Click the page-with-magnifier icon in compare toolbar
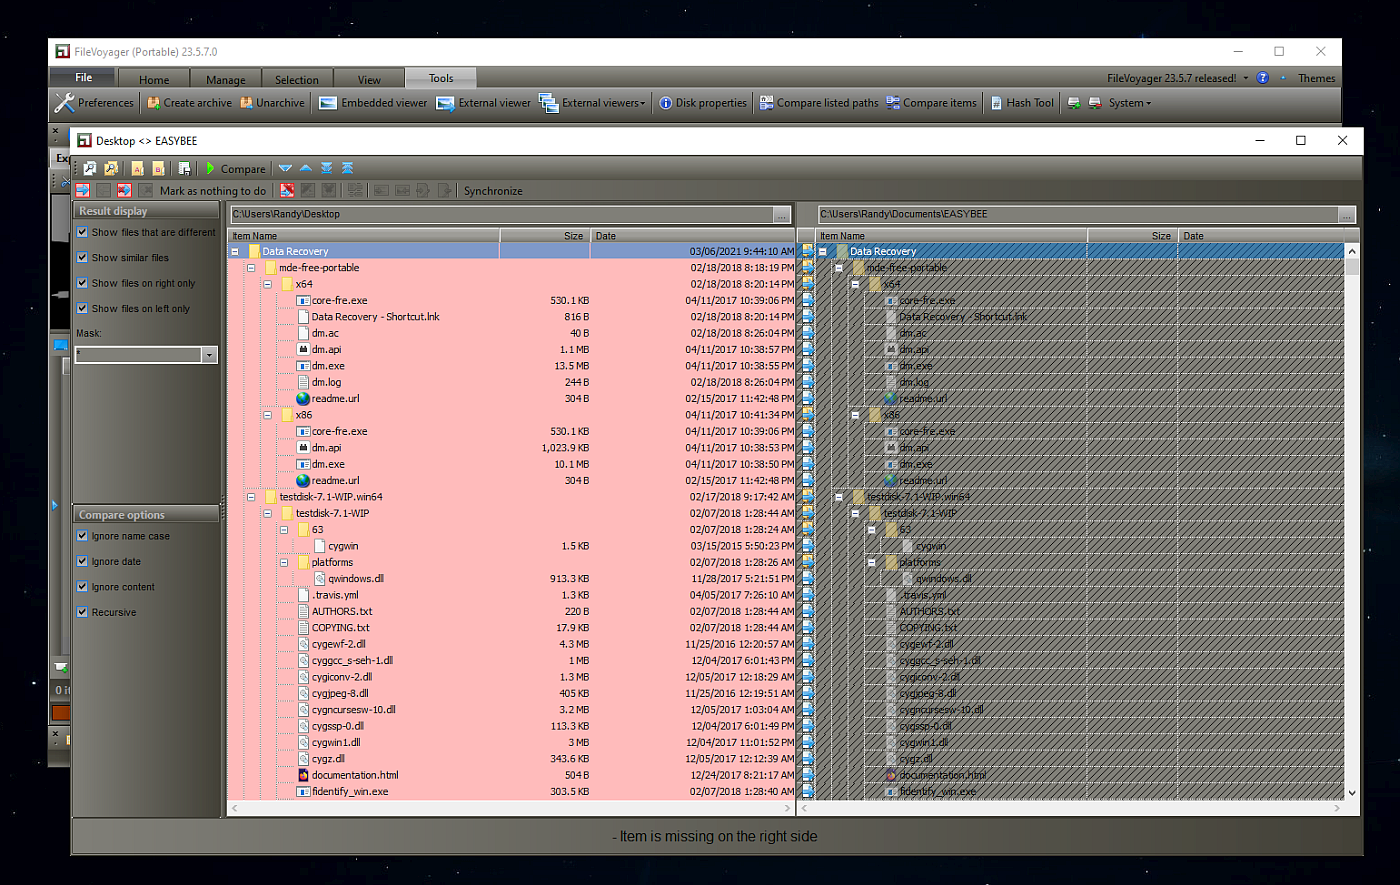This screenshot has width=1400, height=885. (90, 168)
